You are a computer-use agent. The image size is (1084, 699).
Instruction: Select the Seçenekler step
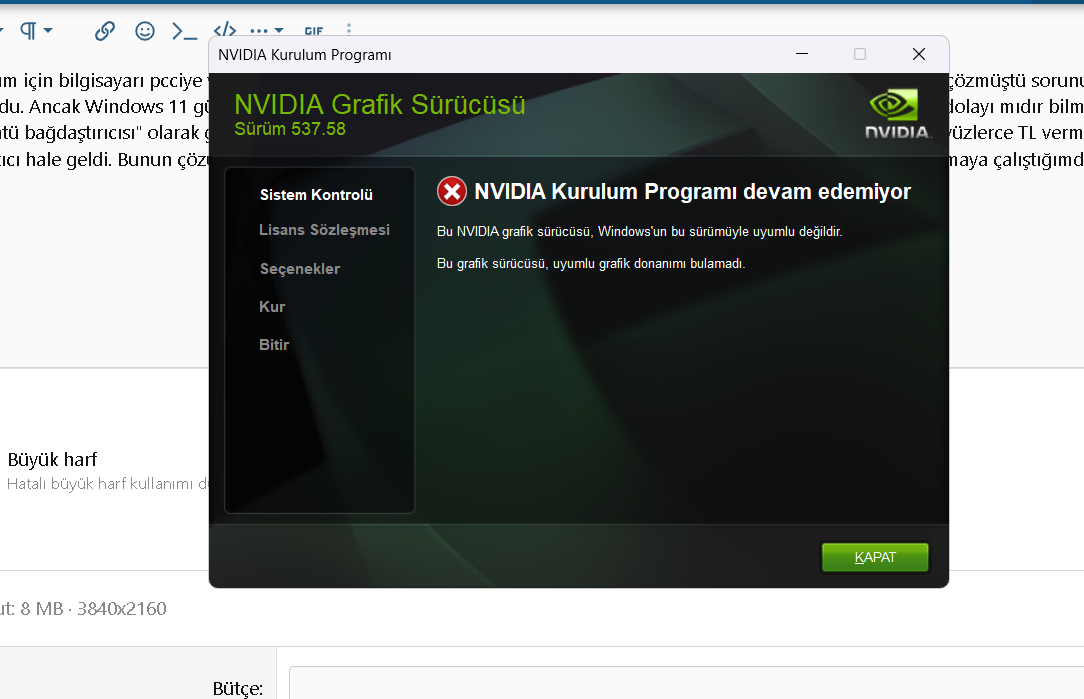click(x=300, y=269)
